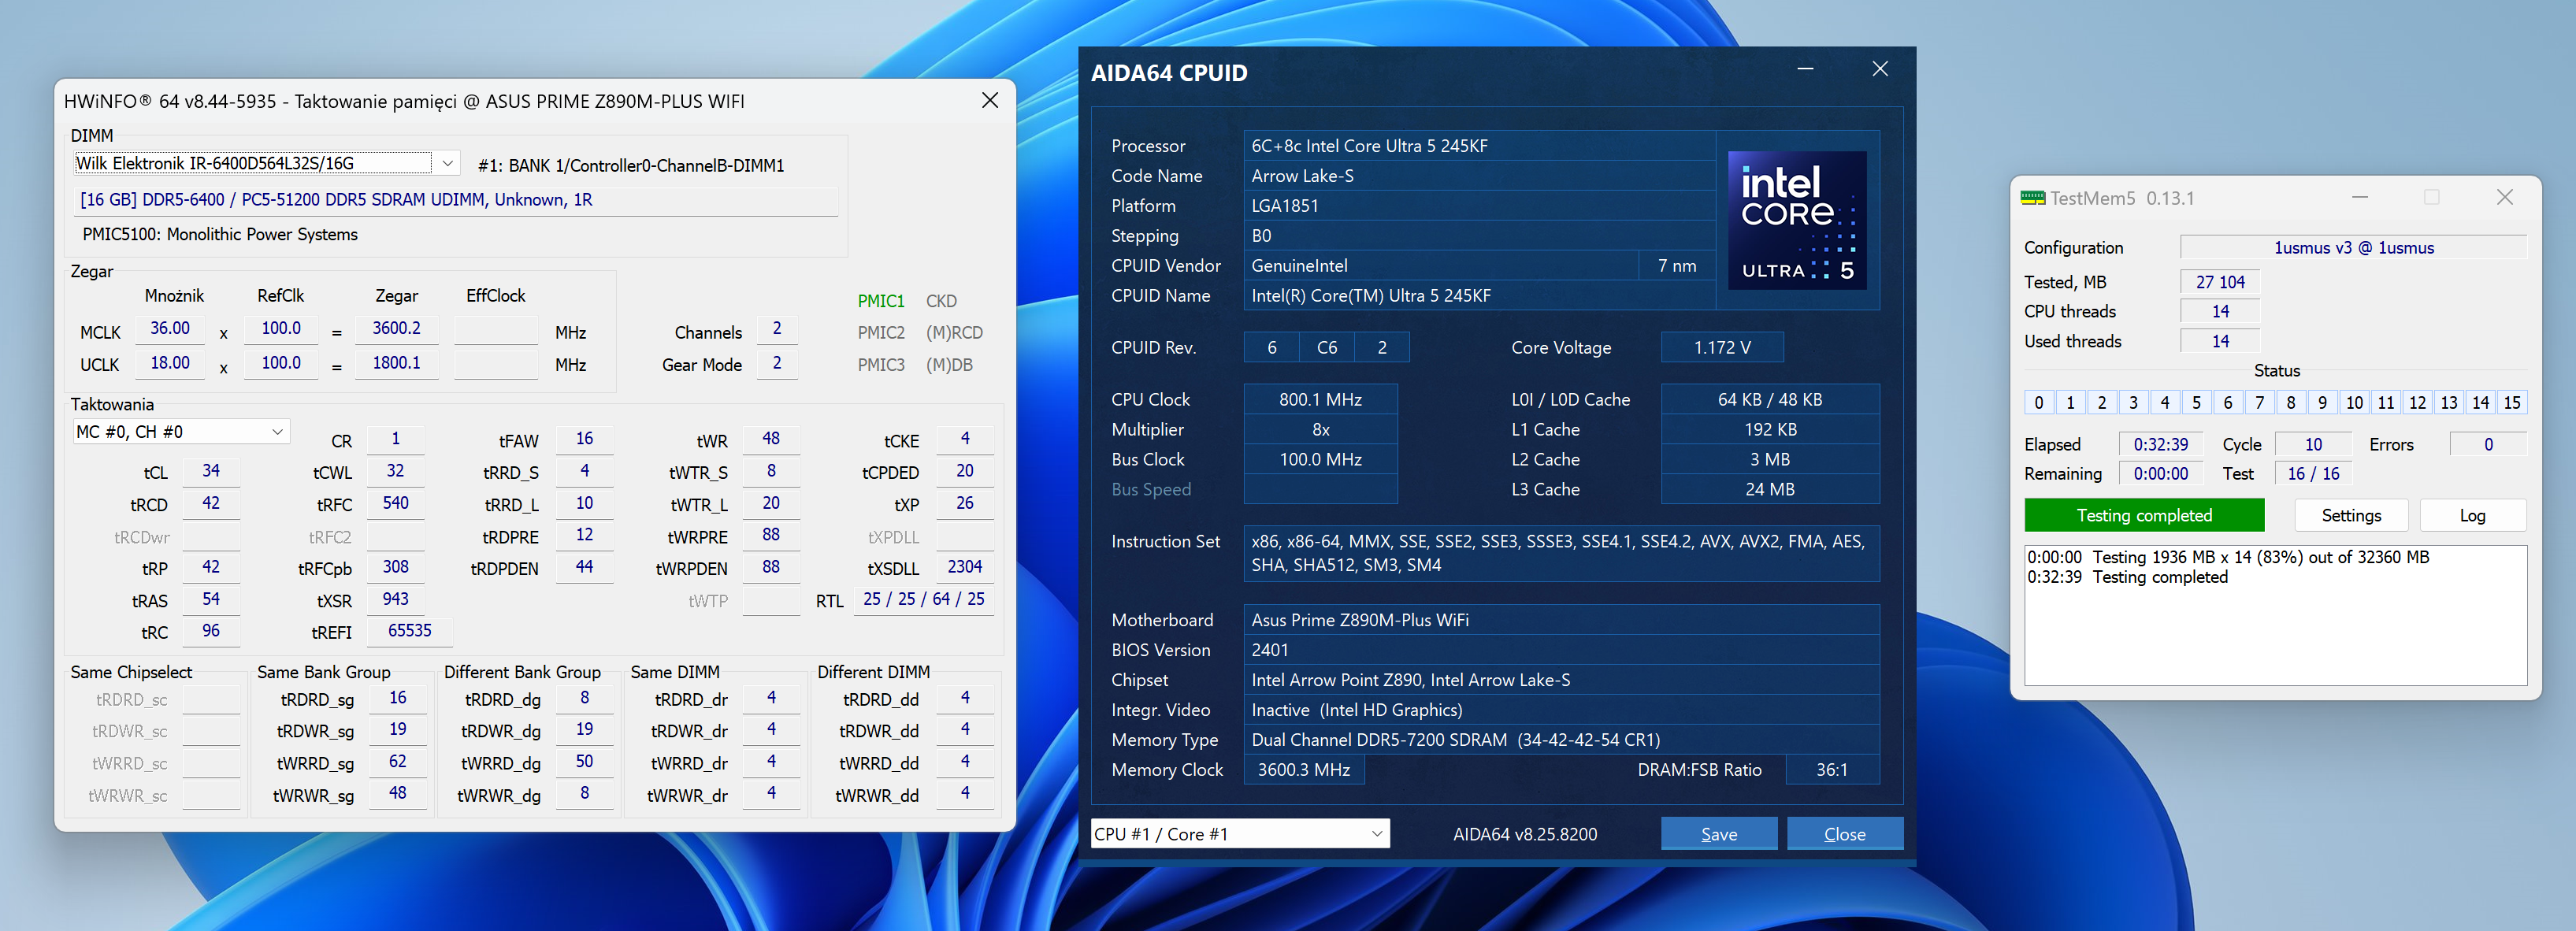Select the PMIC2 label
2576x931 pixels.
880,333
